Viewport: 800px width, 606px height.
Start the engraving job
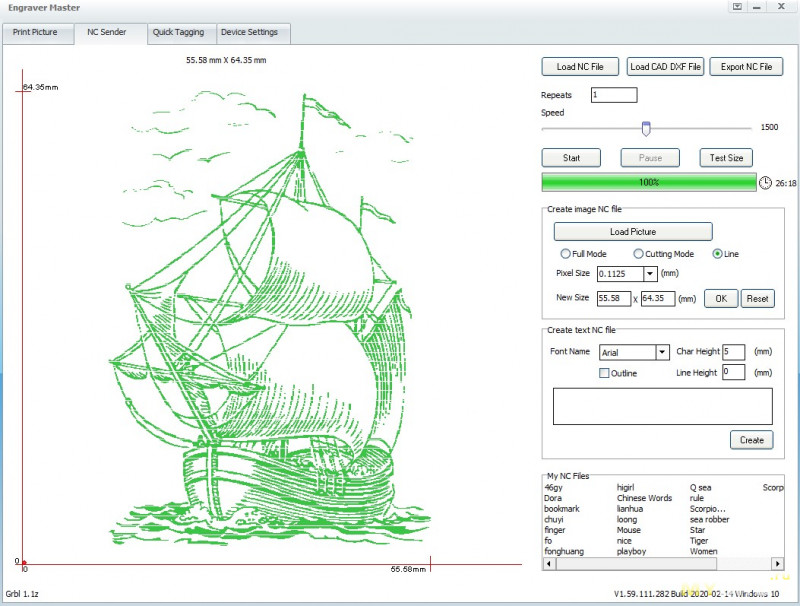pyautogui.click(x=571, y=158)
